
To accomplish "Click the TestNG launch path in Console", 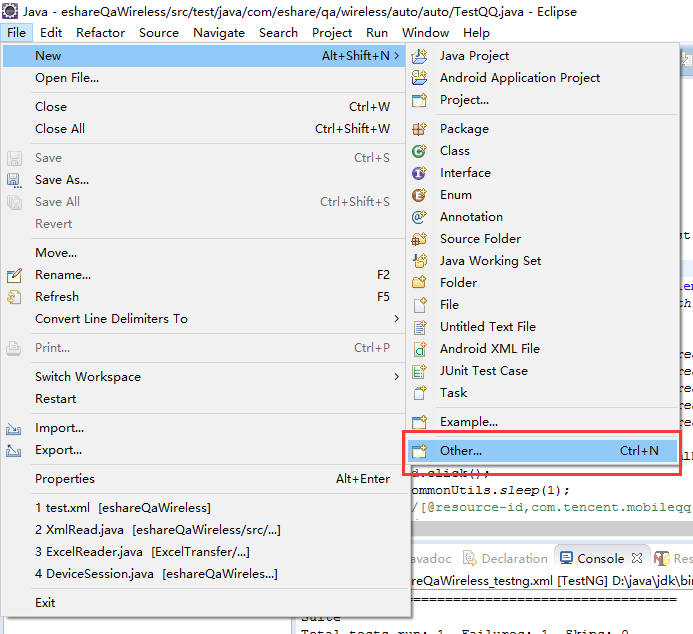I will click(x=552, y=581).
